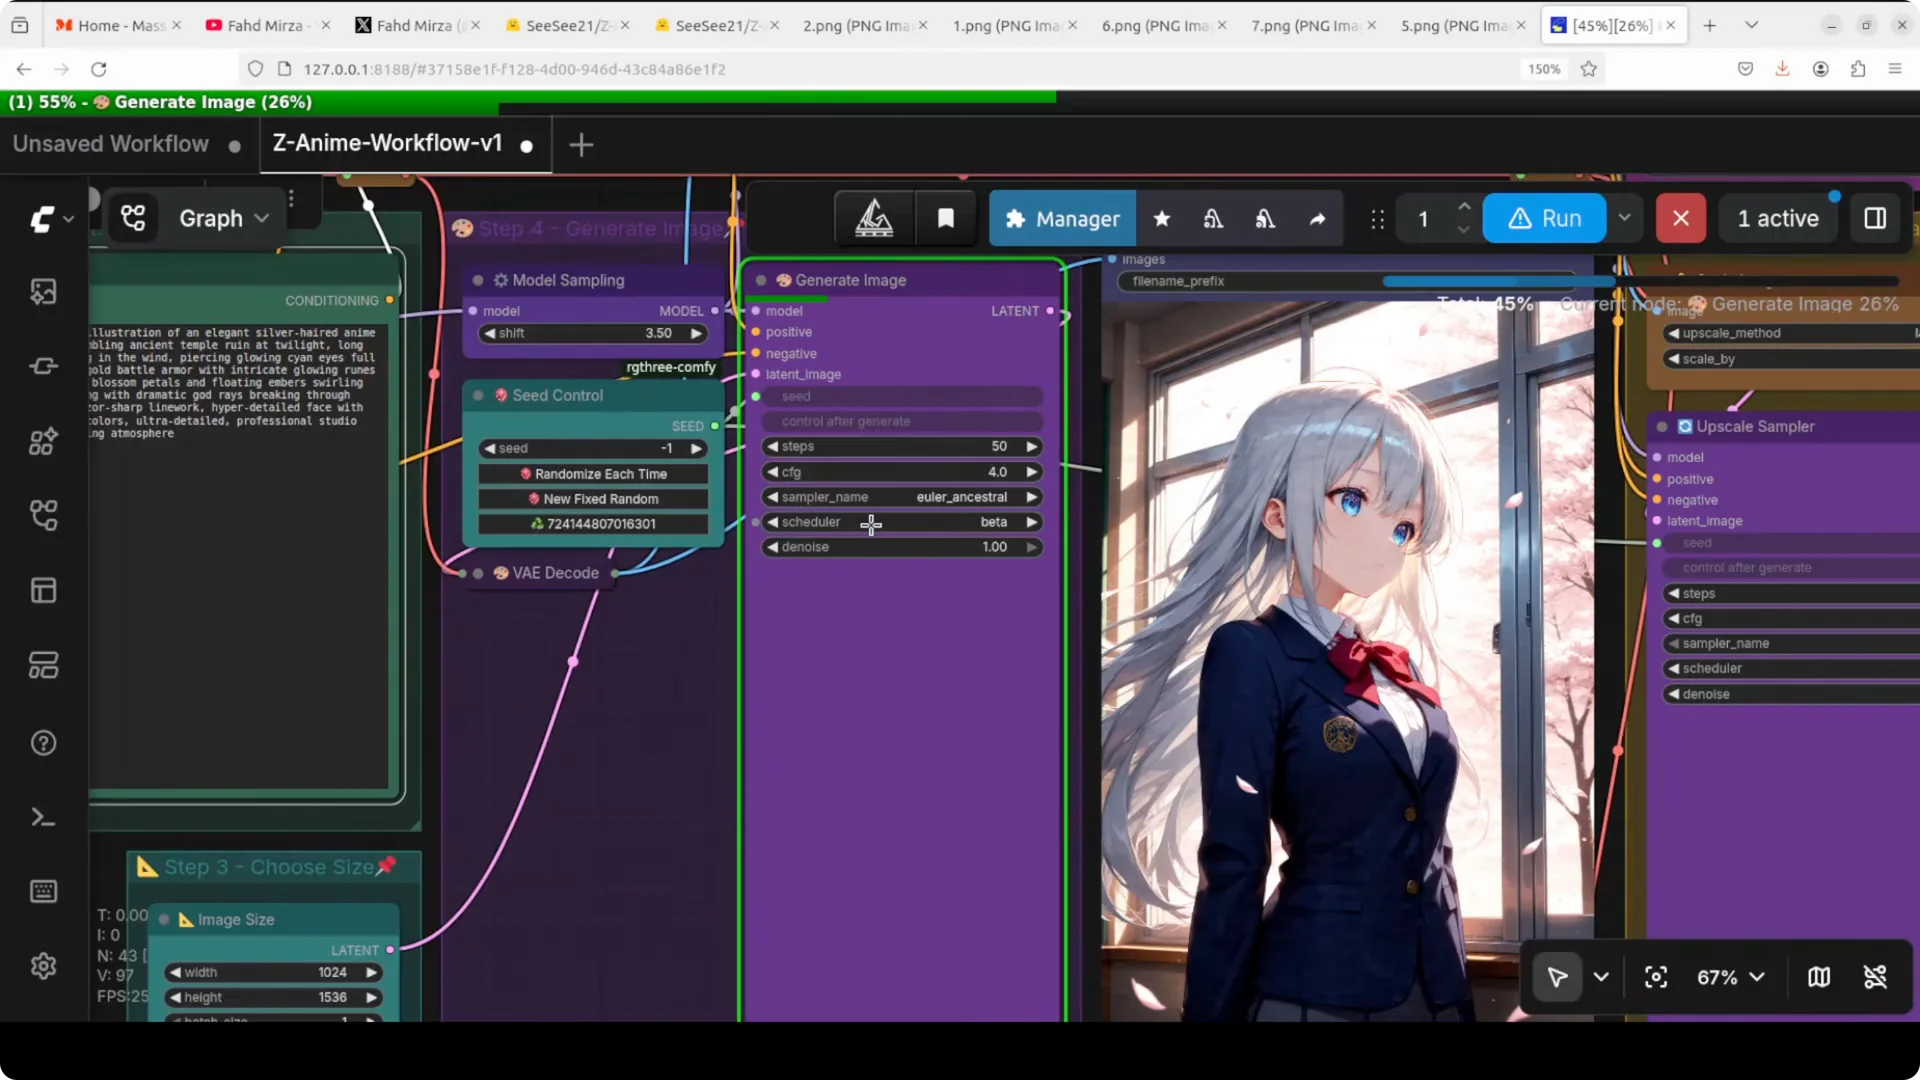Click the 724144807016301 seed button
This screenshot has height=1080, width=1920.
tap(593, 524)
